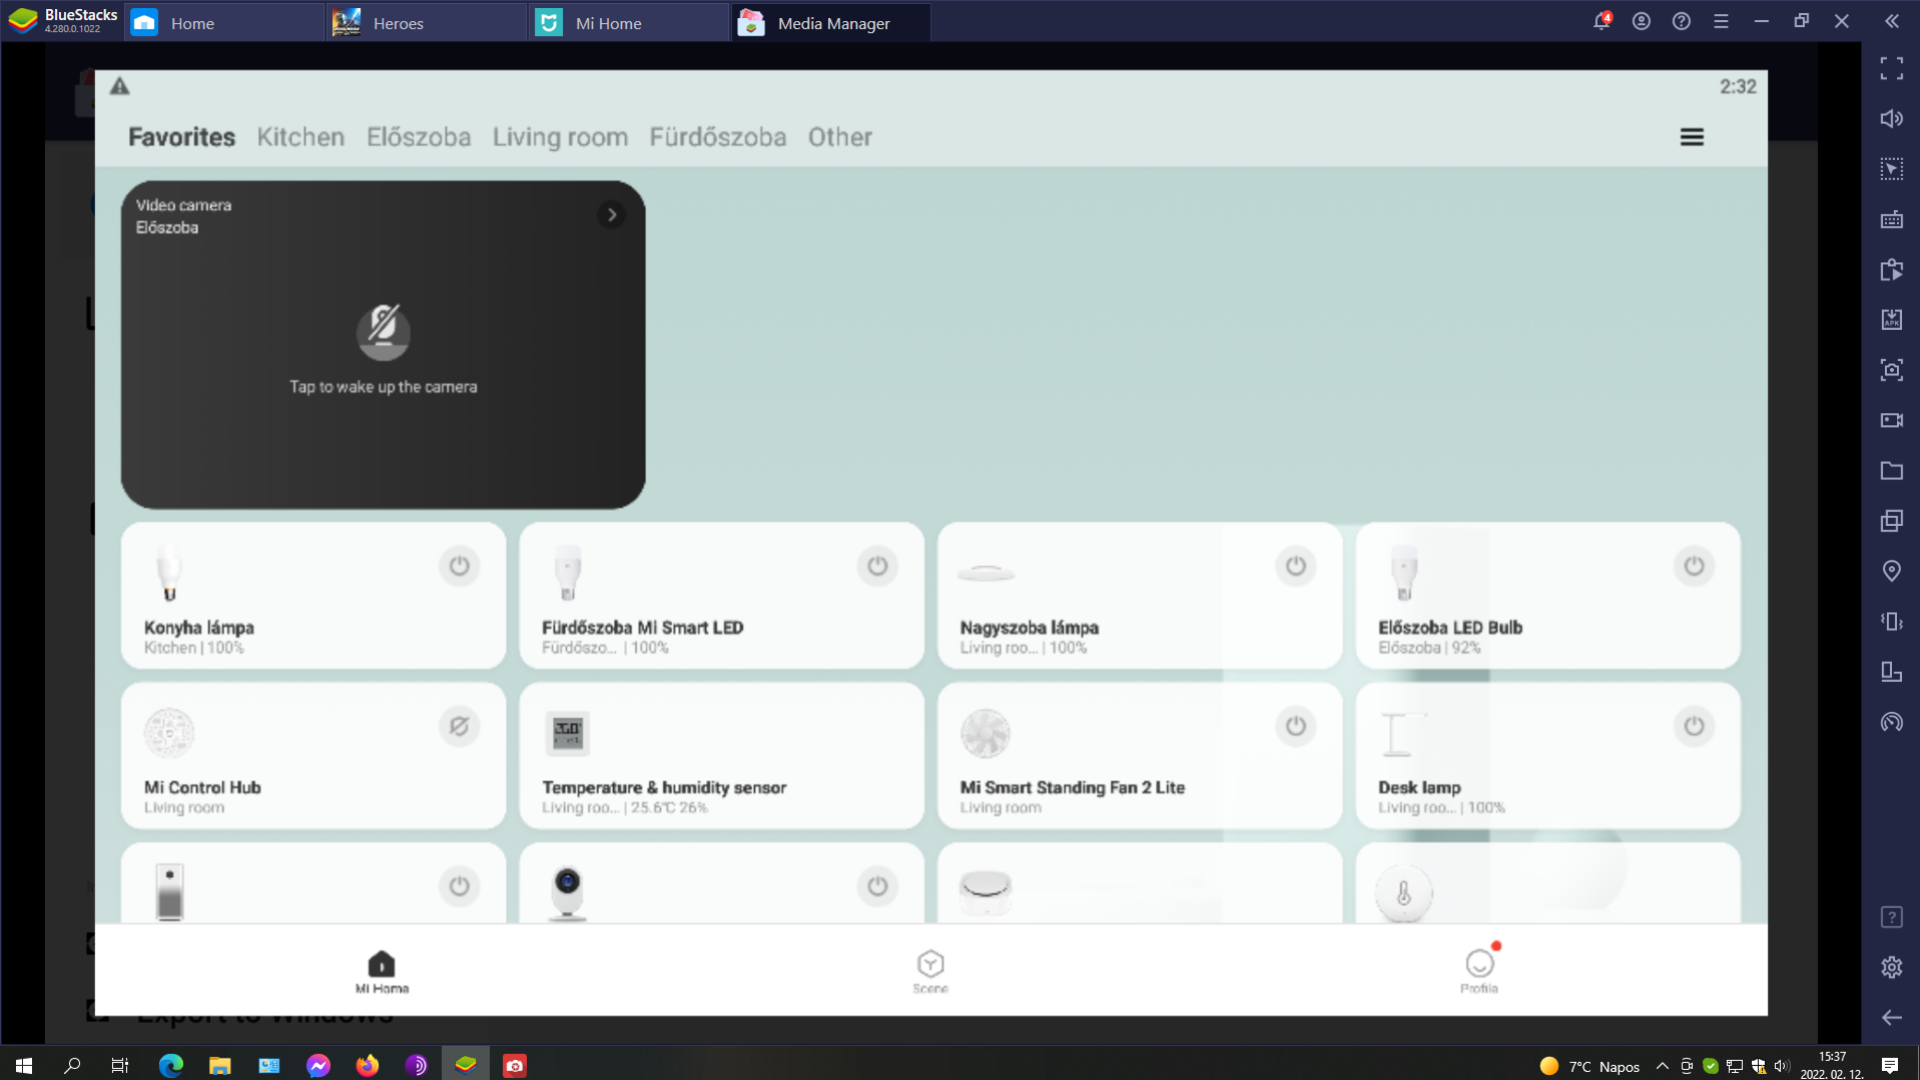
Task: Open the BlueStacks title bar menu
Action: click(x=1721, y=21)
